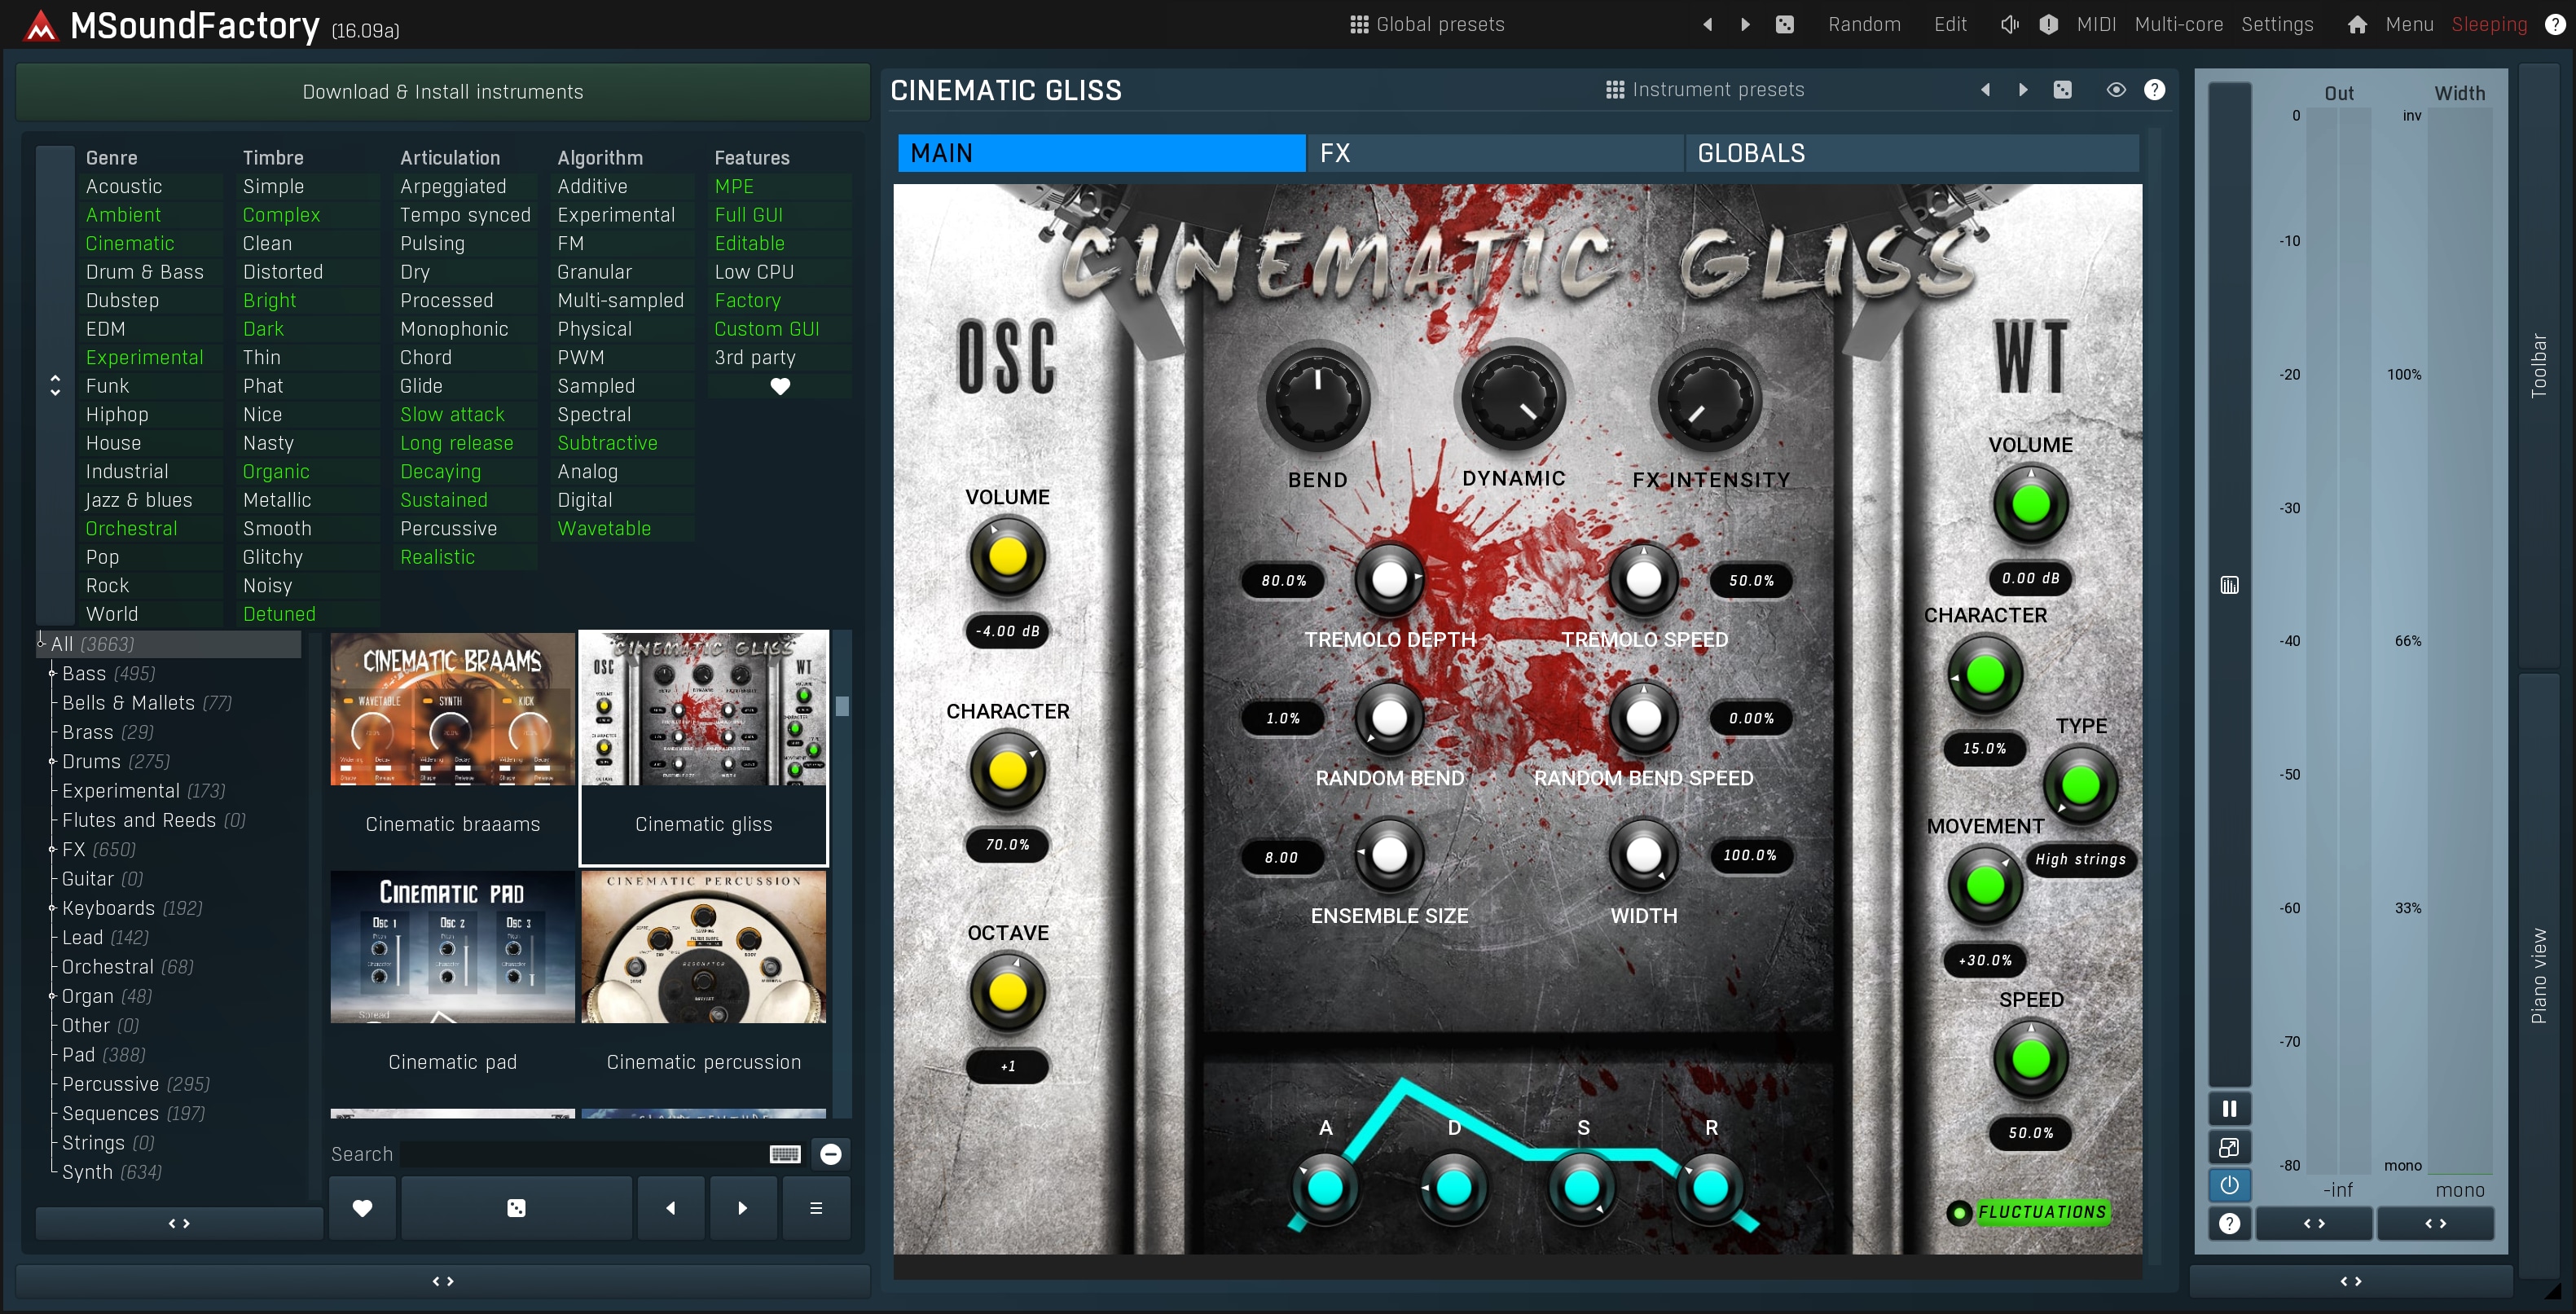
Task: Open the Edit menu
Action: pos(1949,24)
